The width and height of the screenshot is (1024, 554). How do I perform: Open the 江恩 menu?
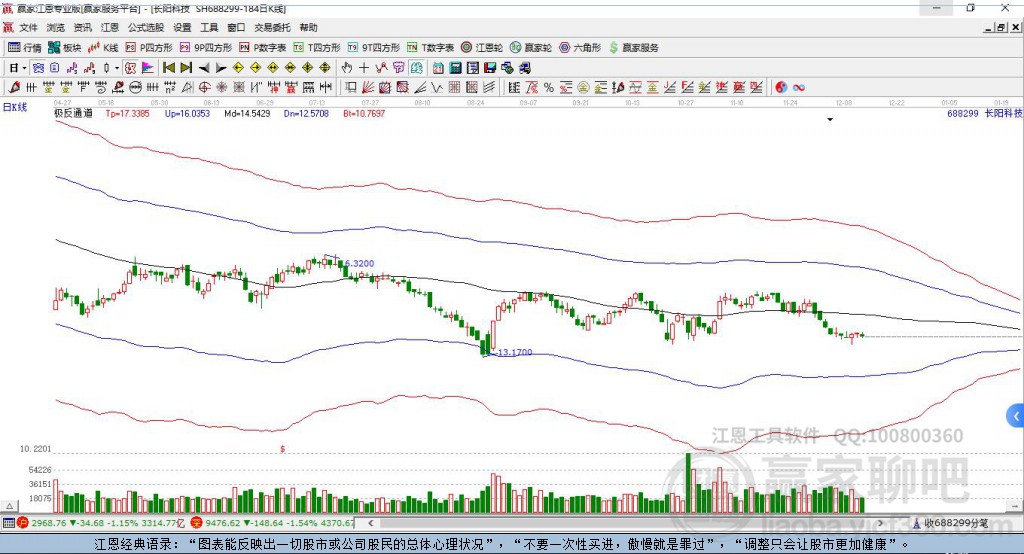(110, 27)
